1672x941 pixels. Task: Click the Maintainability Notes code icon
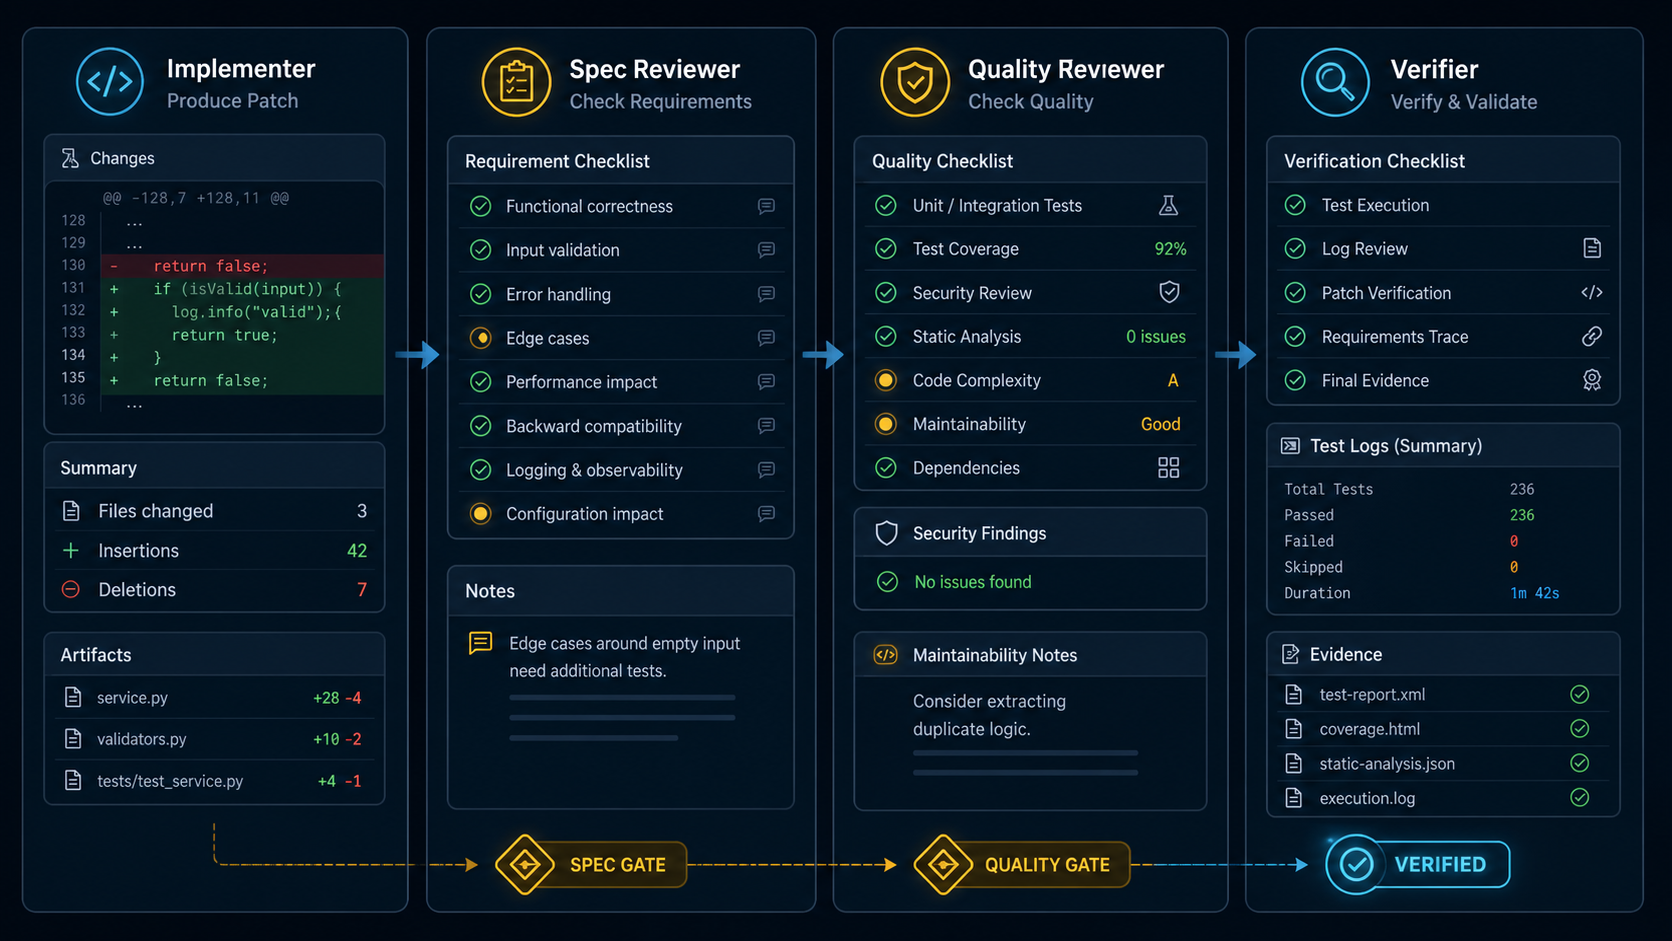pos(886,655)
